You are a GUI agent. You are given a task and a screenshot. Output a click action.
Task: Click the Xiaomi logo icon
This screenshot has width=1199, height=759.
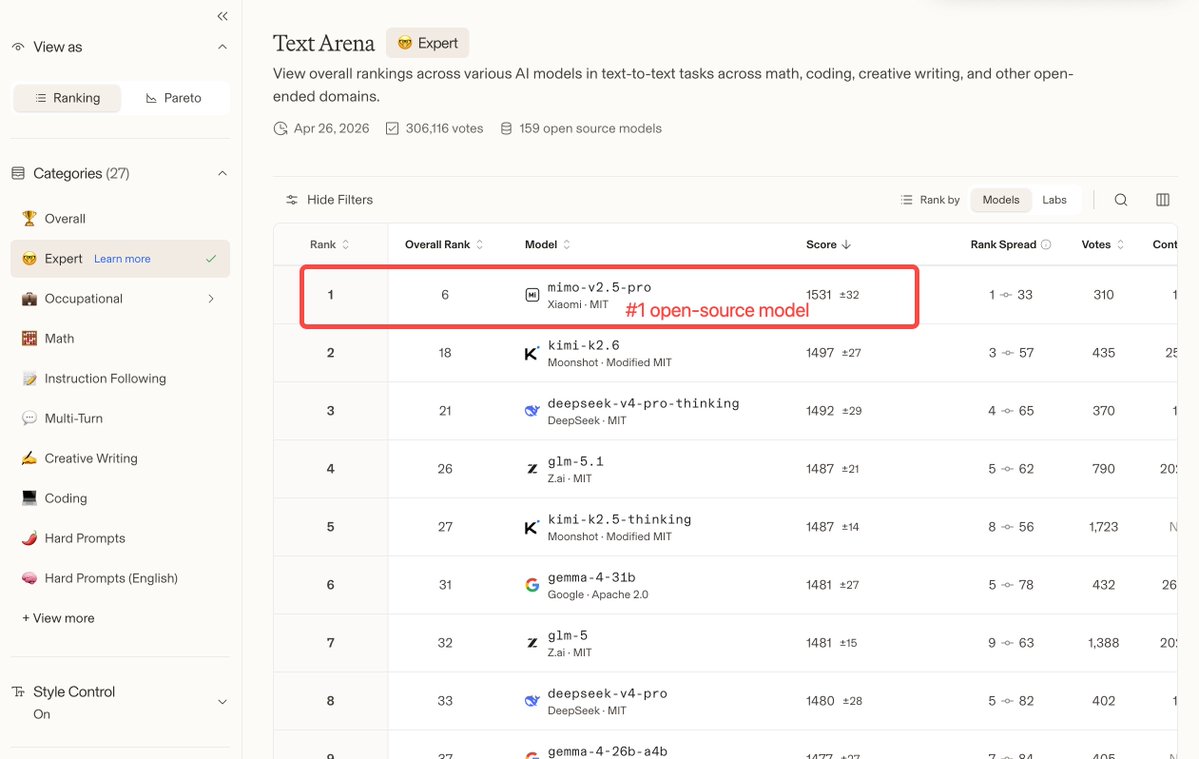532,295
